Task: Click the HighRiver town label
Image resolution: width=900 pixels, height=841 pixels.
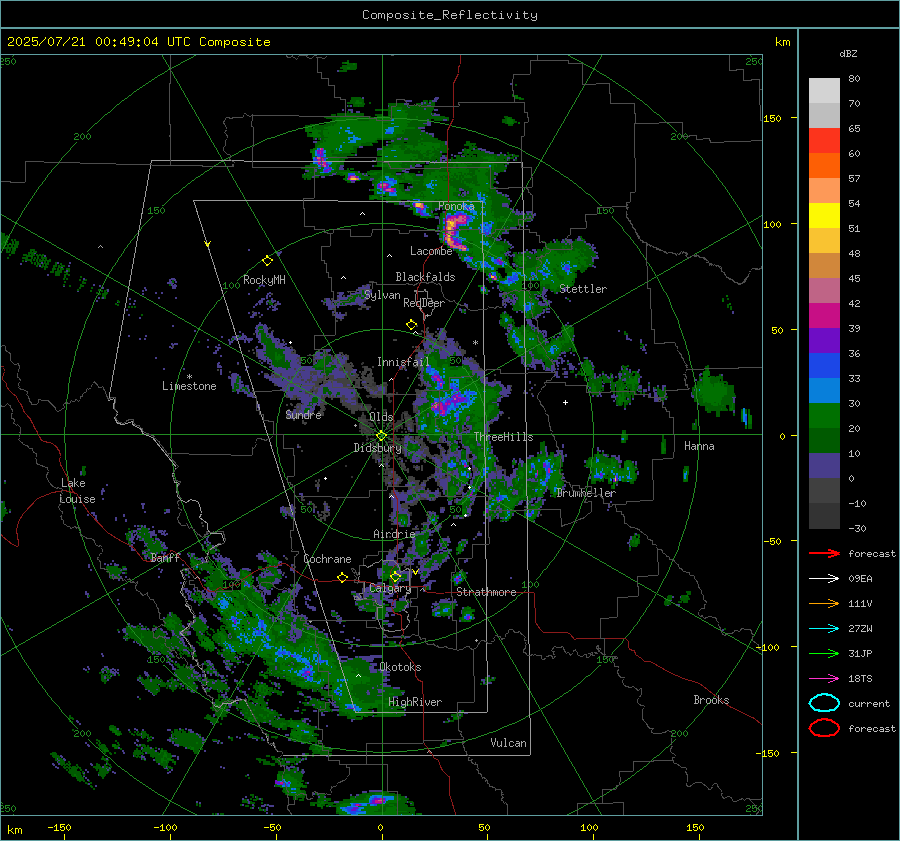Action: pyautogui.click(x=415, y=702)
